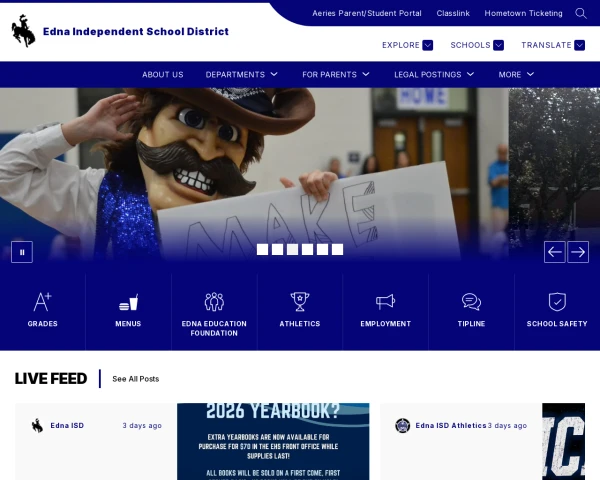The width and height of the screenshot is (600, 480).
Task: Open Aeries Parent/Student Portal link
Action: pos(367,13)
